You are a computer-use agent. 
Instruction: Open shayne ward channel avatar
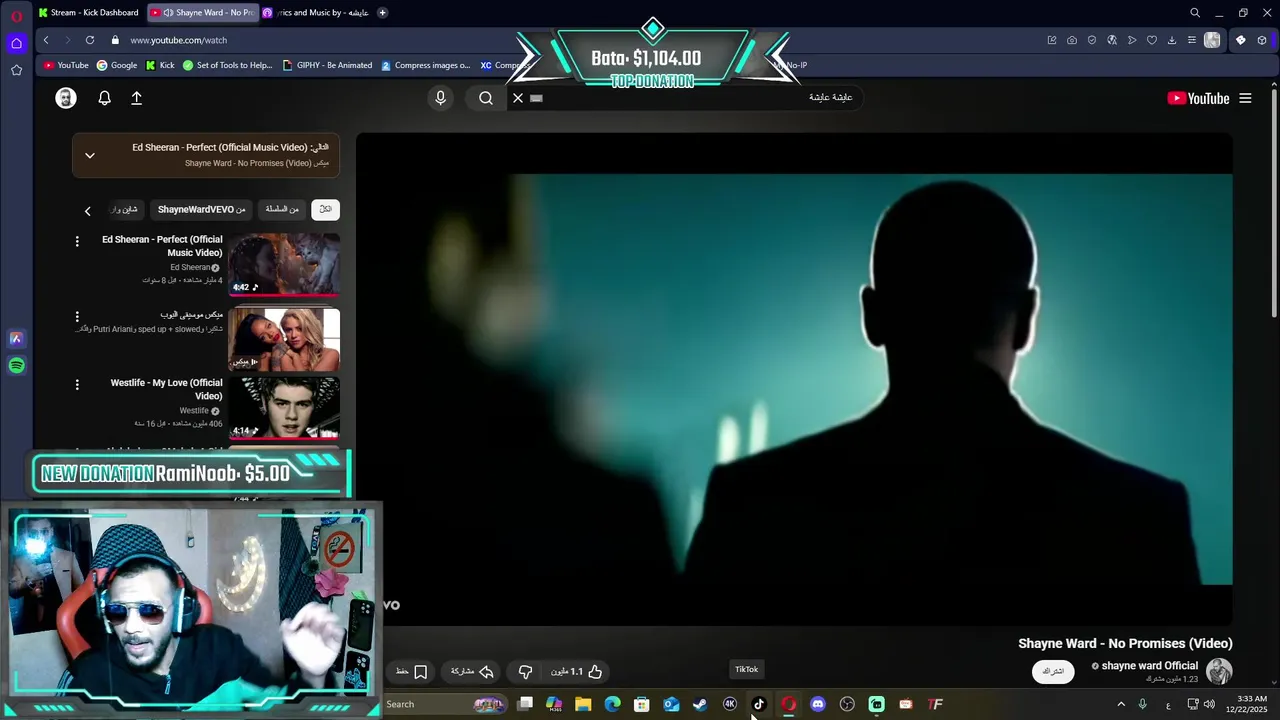(1219, 671)
